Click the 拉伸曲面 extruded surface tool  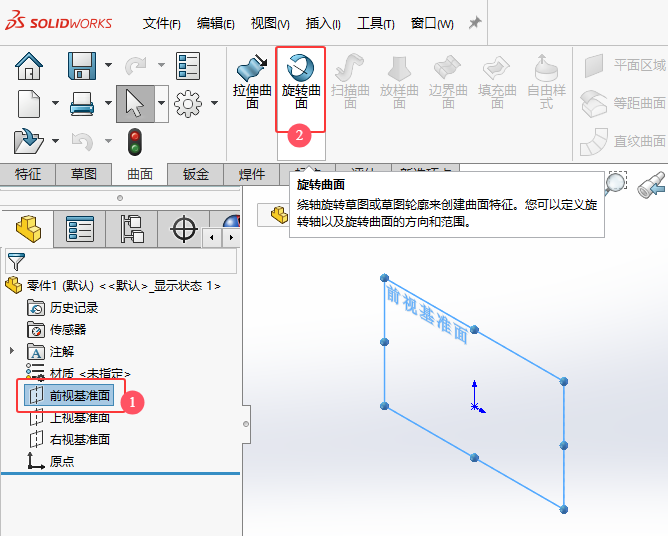(x=252, y=81)
